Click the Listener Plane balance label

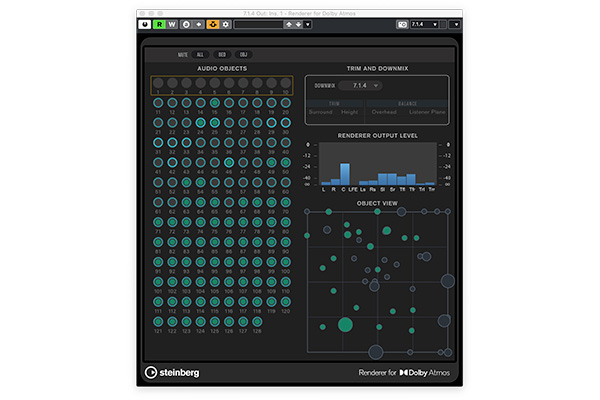coord(427,112)
